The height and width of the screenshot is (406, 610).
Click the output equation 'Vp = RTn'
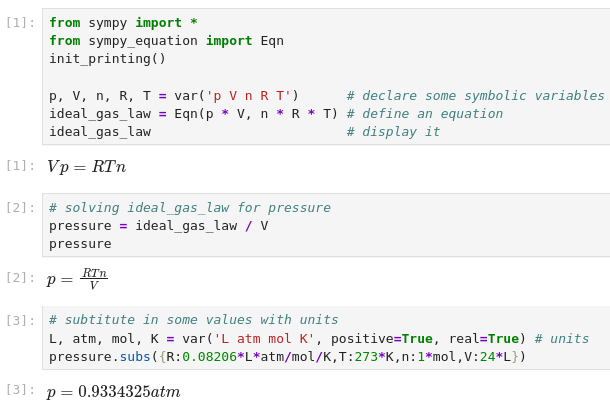(x=86, y=167)
